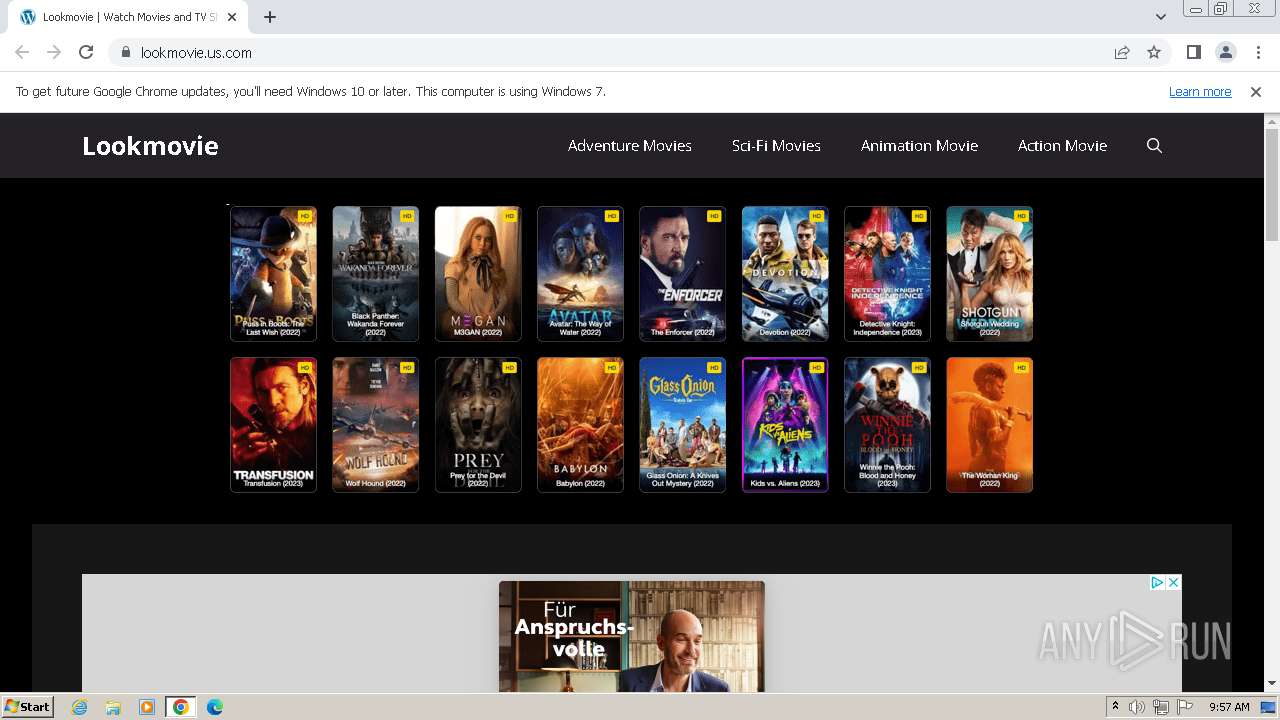Open the Chrome side panel icon
Screen dimensions: 1280x720
click(x=1193, y=52)
